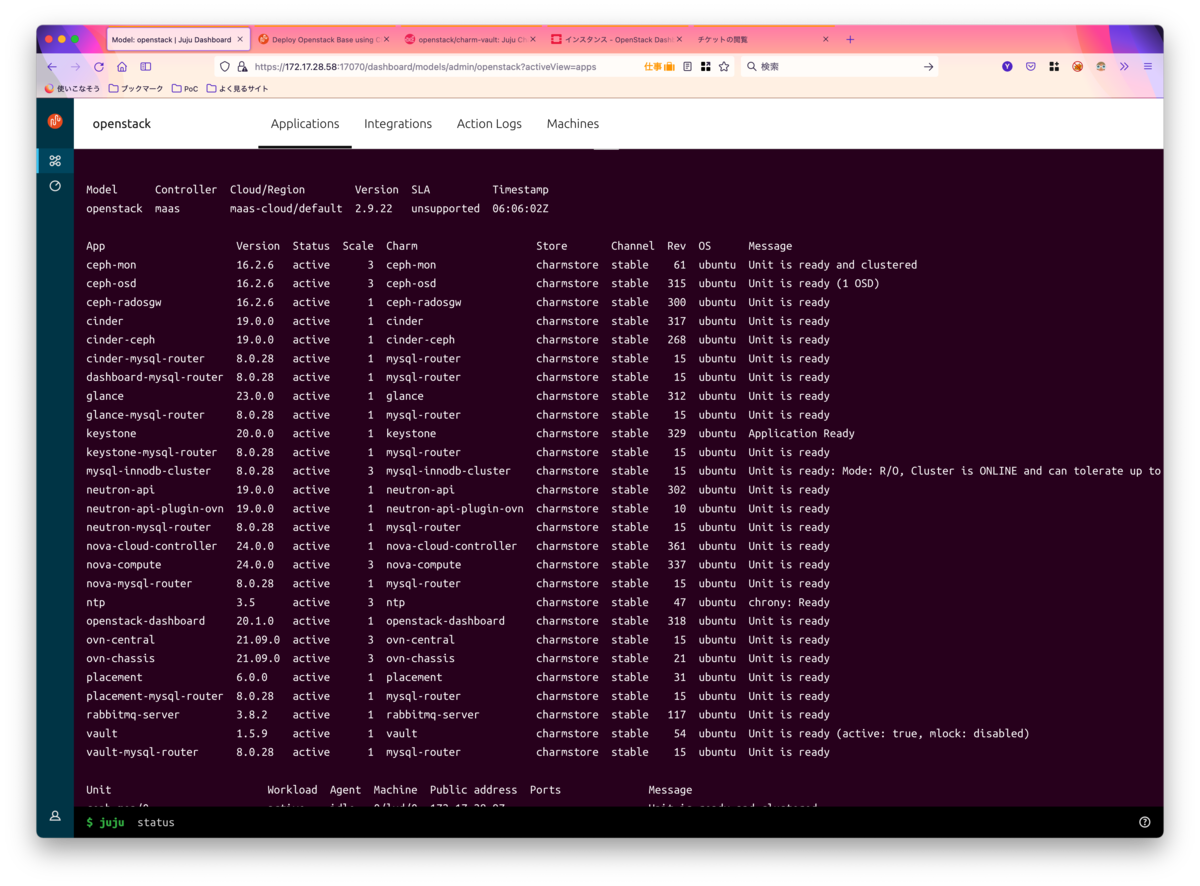
Task: Open the Firefox hamburger menu
Action: click(x=1147, y=67)
